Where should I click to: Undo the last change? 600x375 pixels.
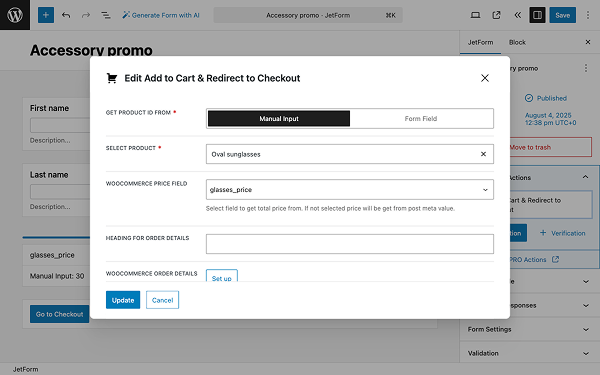(x=66, y=15)
